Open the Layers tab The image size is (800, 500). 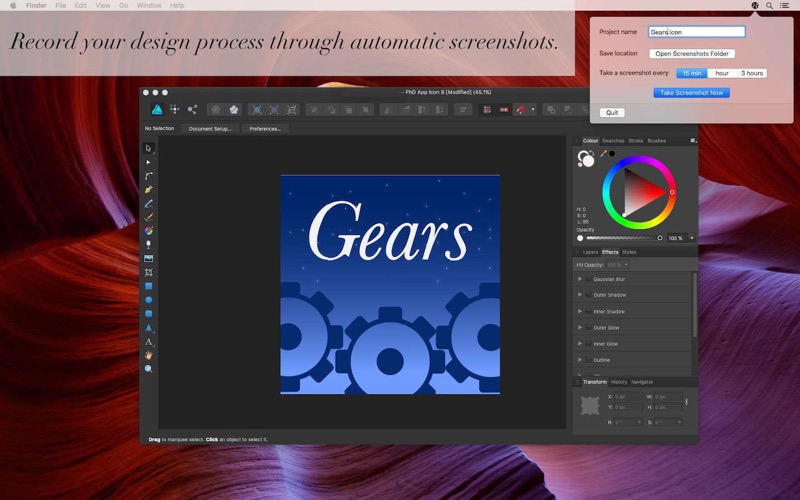coord(590,252)
